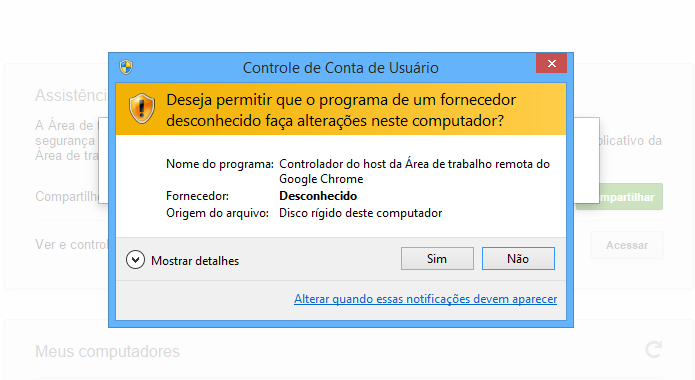Click the Disco rígido deste computador text
695x380 pixels.
click(x=360, y=213)
